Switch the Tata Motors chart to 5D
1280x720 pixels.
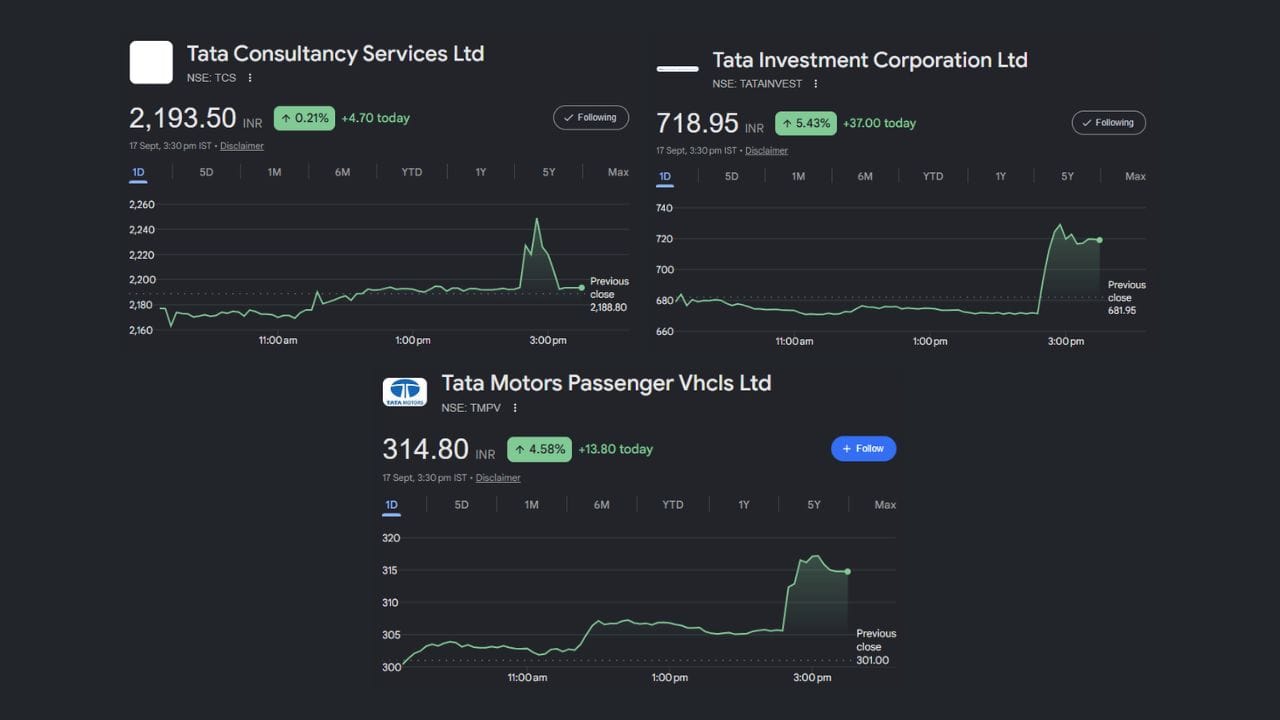coord(461,505)
